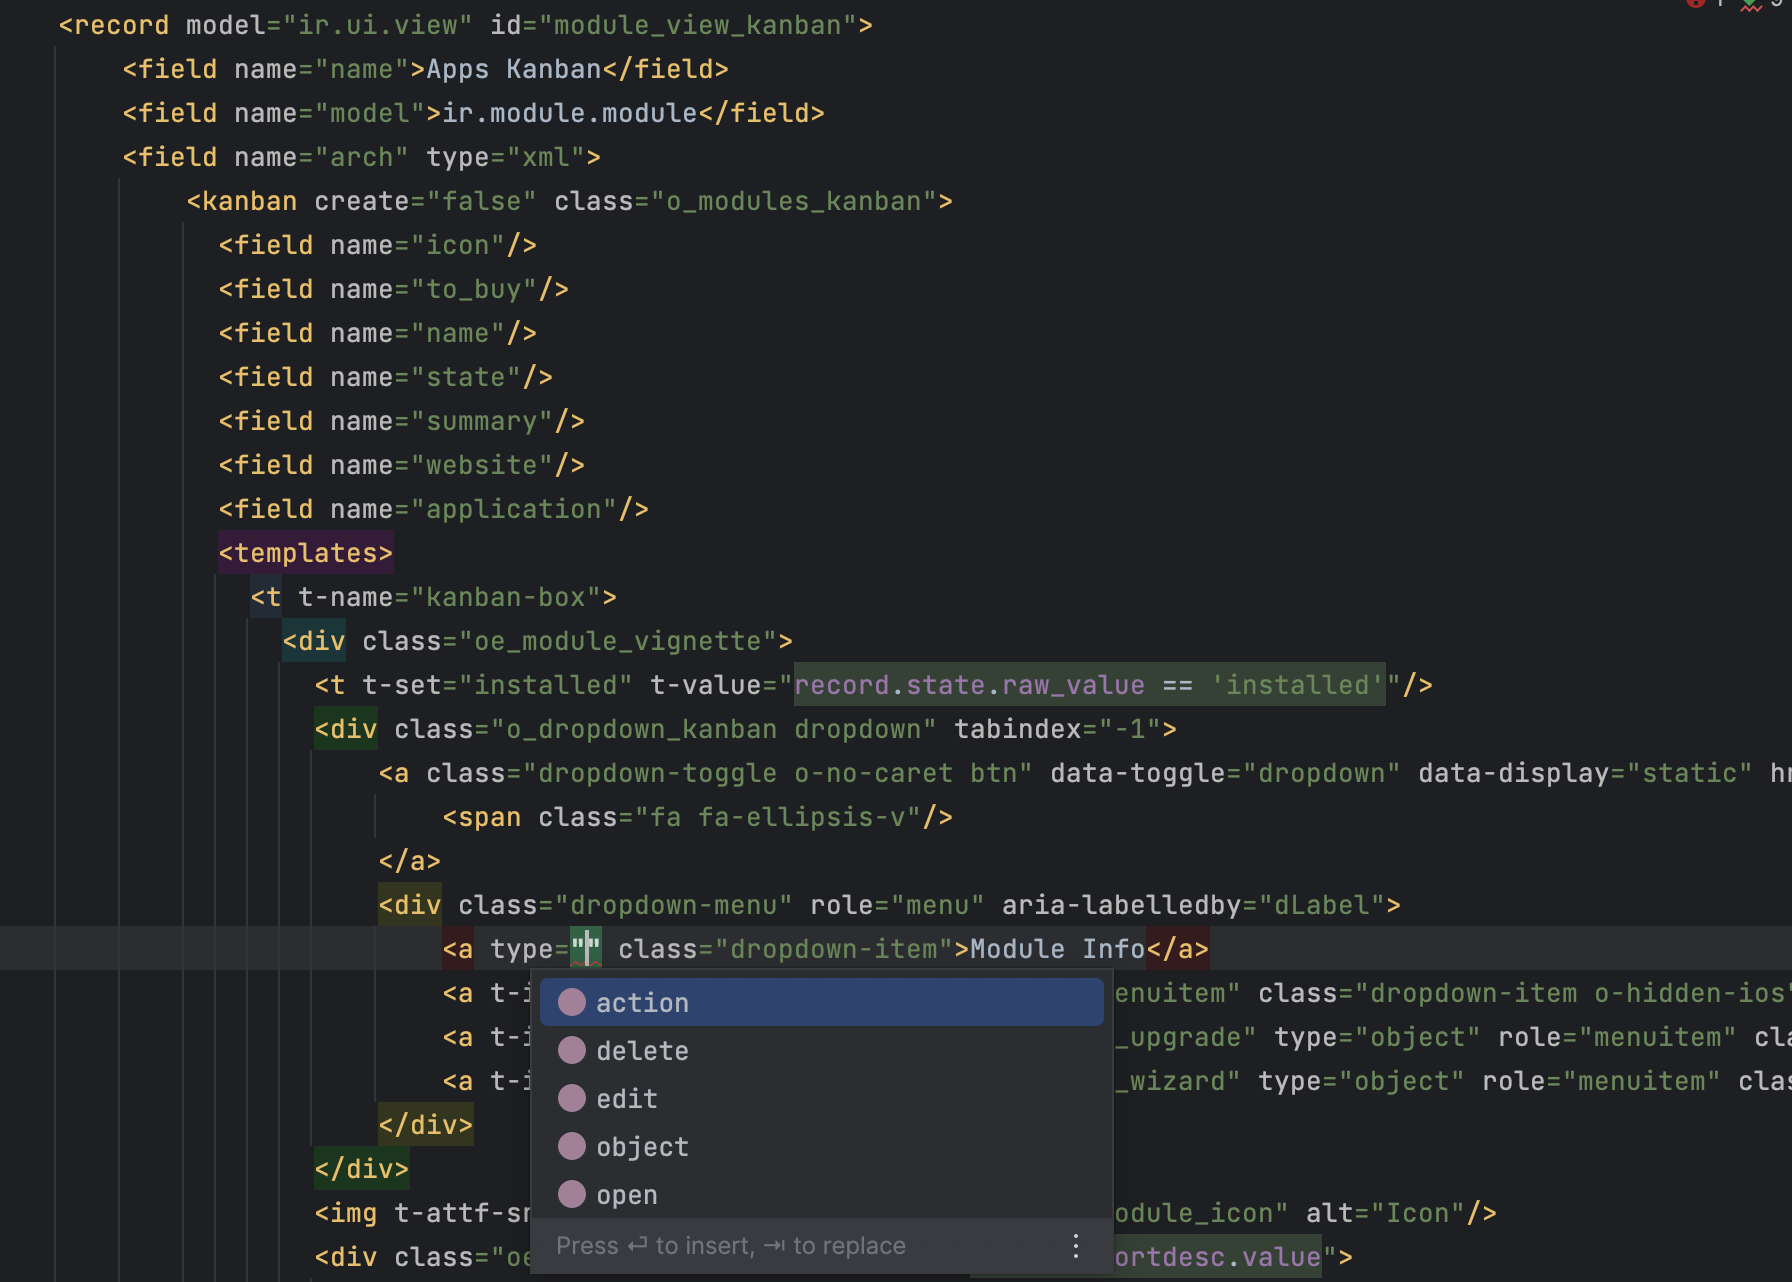Click the red error indicator at top right
Viewport: 1792px width, 1282px height.
click(x=1695, y=5)
